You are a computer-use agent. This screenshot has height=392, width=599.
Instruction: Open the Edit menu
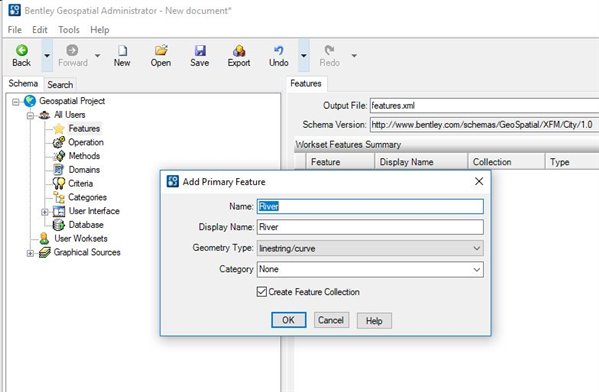pyautogui.click(x=40, y=30)
